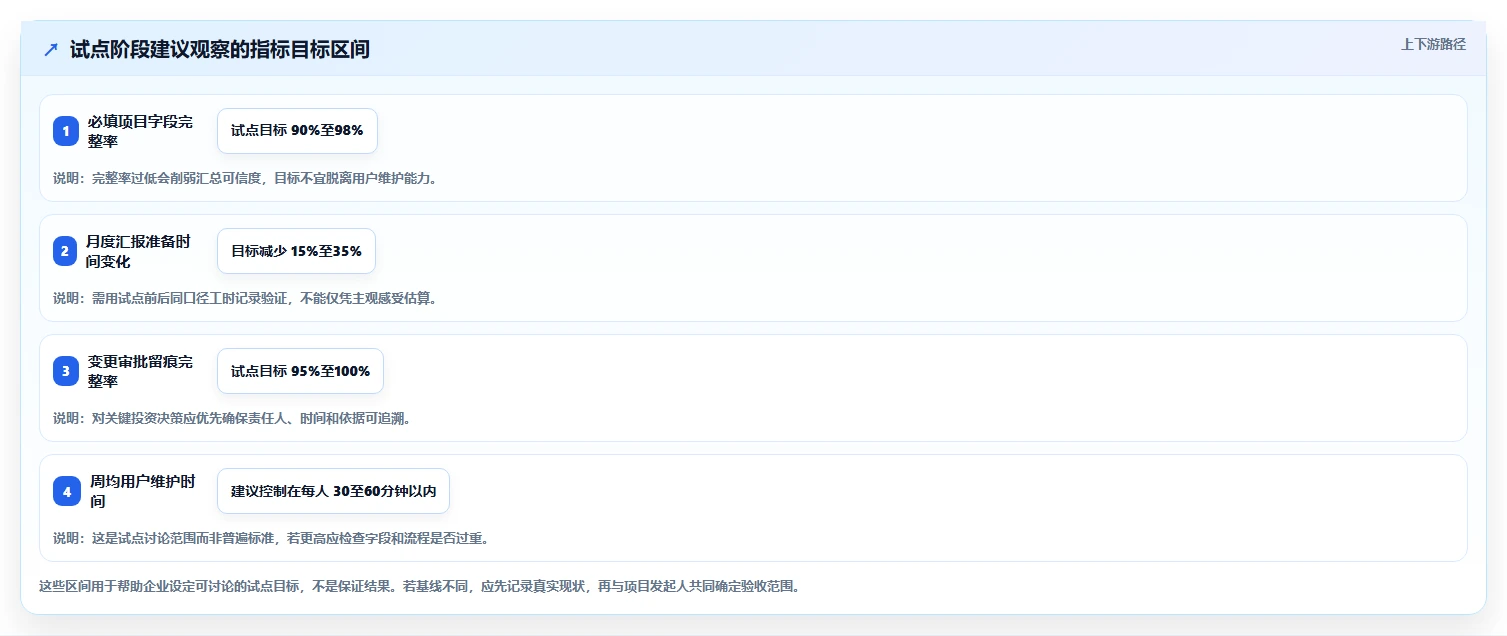The width and height of the screenshot is (1507, 636).
Task: Click the note starting 对关键投资决策应优先确保责任人
Action: click(x=232, y=418)
